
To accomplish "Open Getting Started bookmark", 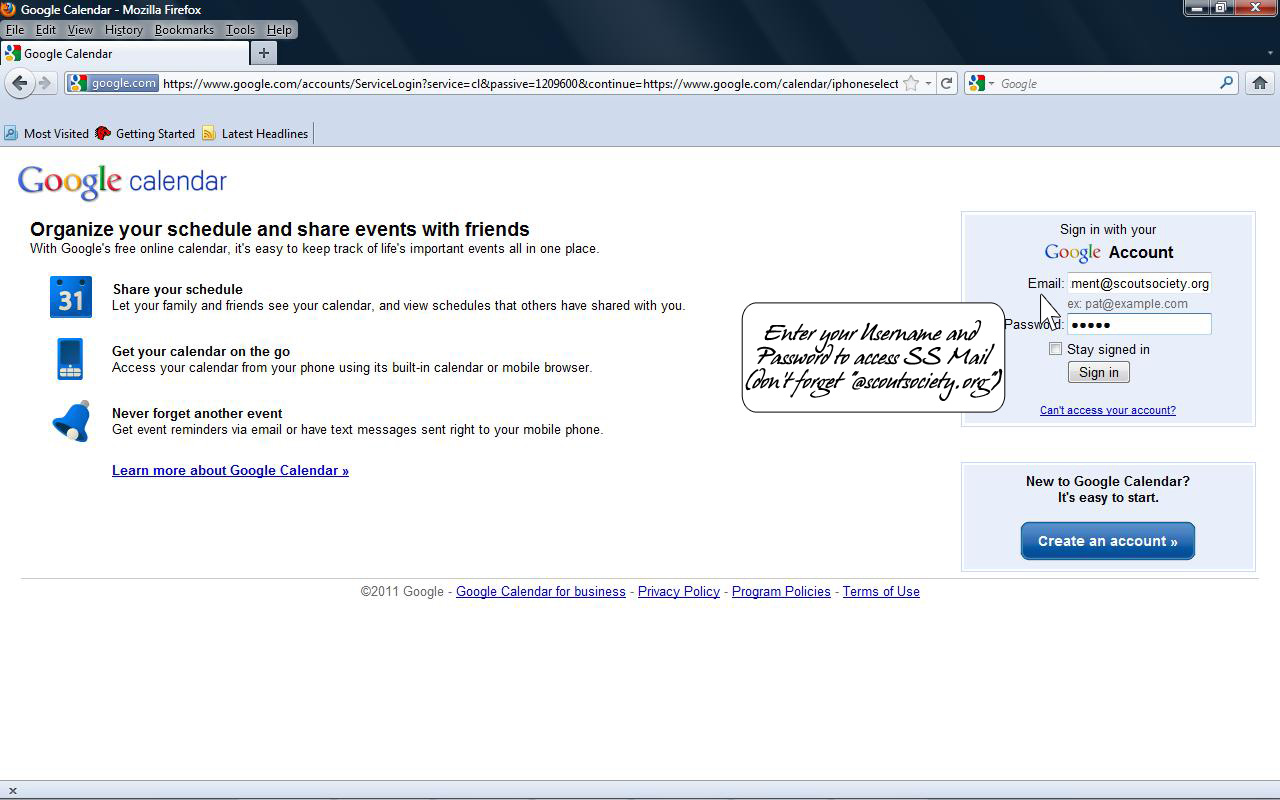I will click(x=145, y=133).
